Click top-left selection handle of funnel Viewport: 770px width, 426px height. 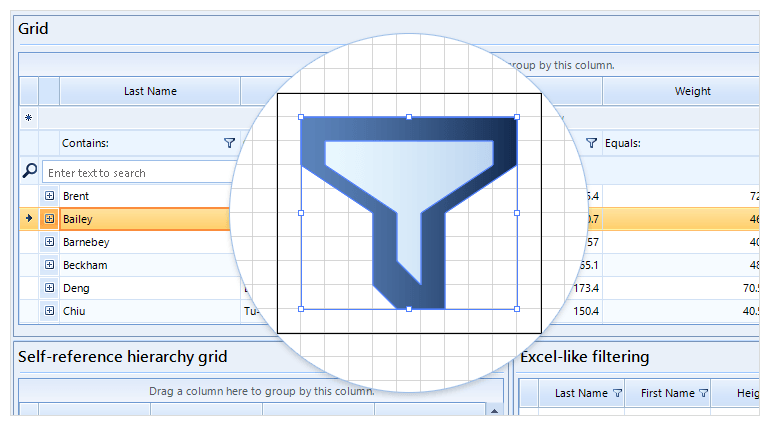[301, 117]
